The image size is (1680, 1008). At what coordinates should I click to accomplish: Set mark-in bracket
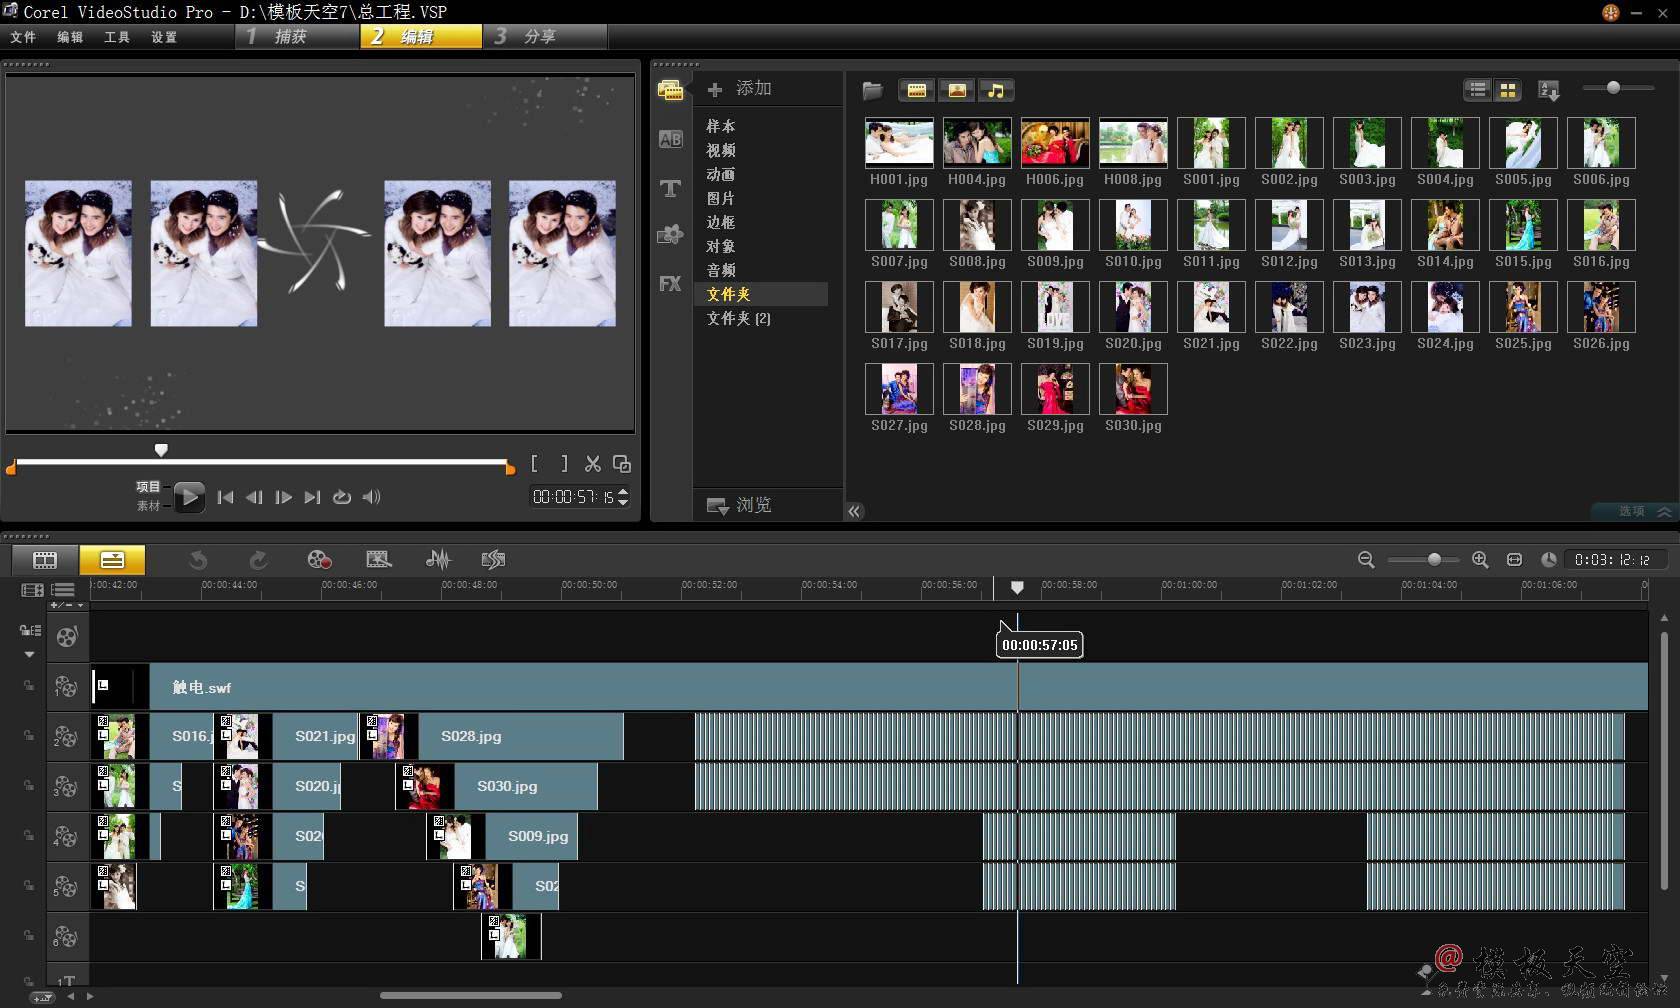coord(535,464)
